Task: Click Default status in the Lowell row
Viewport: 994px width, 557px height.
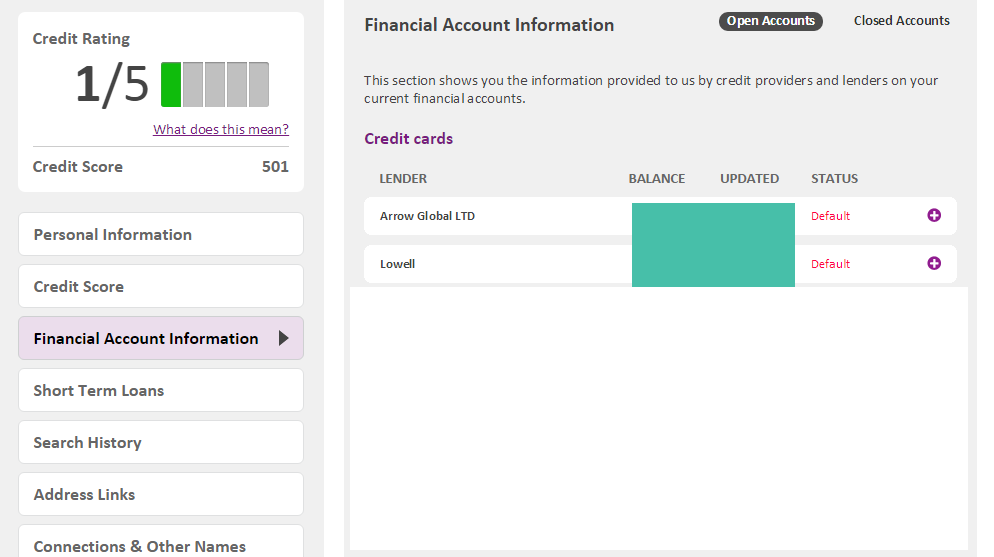Action: 830,264
